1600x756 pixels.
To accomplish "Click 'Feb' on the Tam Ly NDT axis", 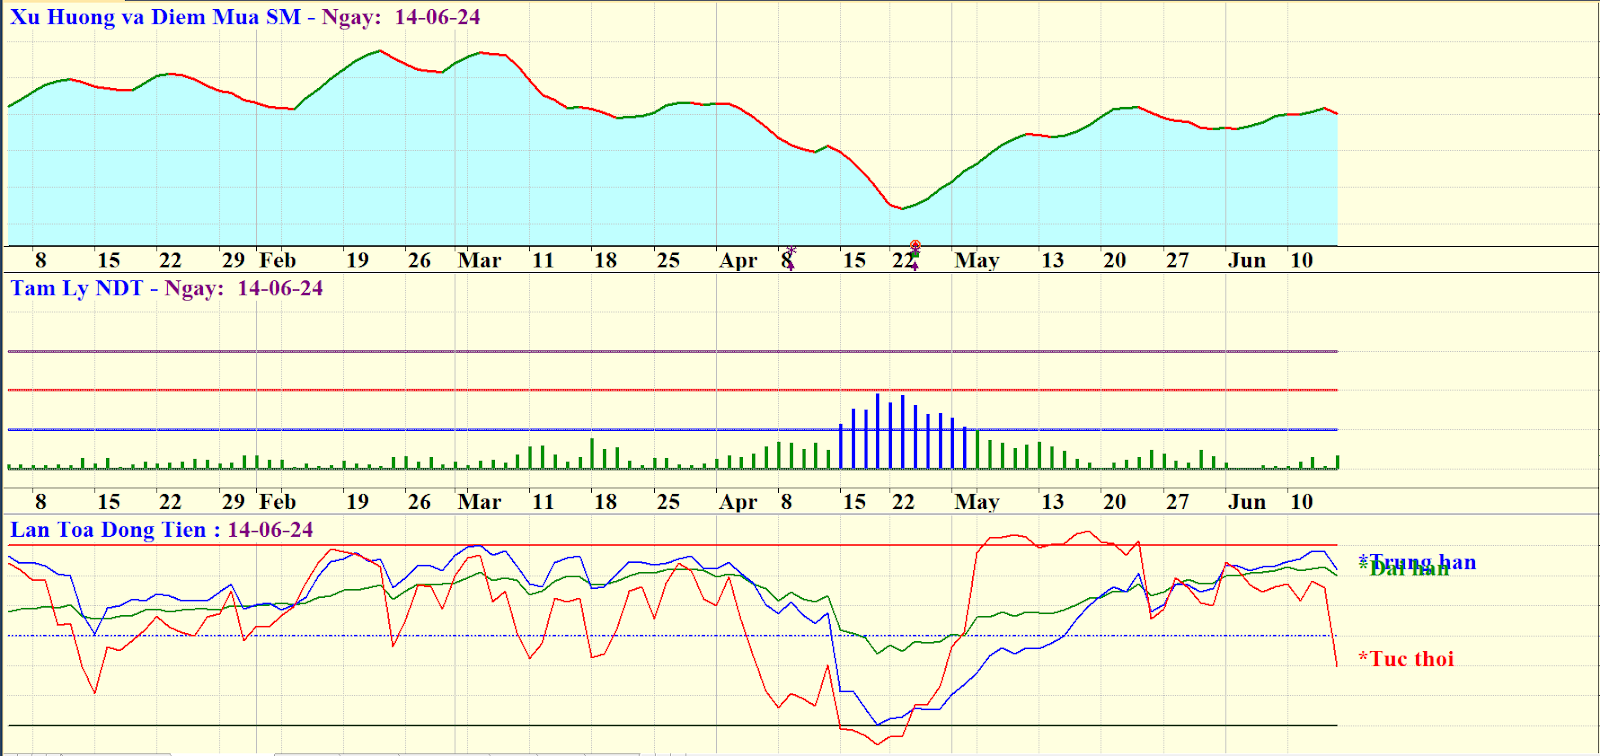I will [x=278, y=501].
